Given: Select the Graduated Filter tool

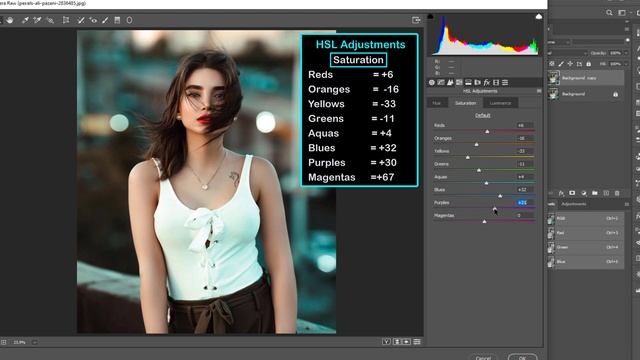Looking at the screenshot, I should pos(117,20).
